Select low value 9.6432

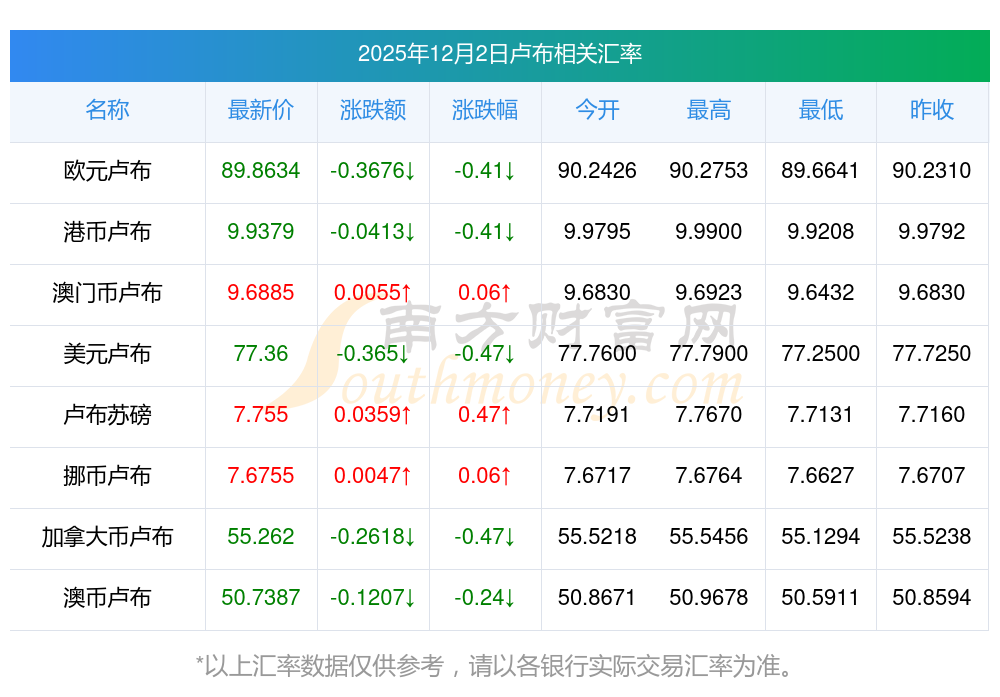[820, 293]
